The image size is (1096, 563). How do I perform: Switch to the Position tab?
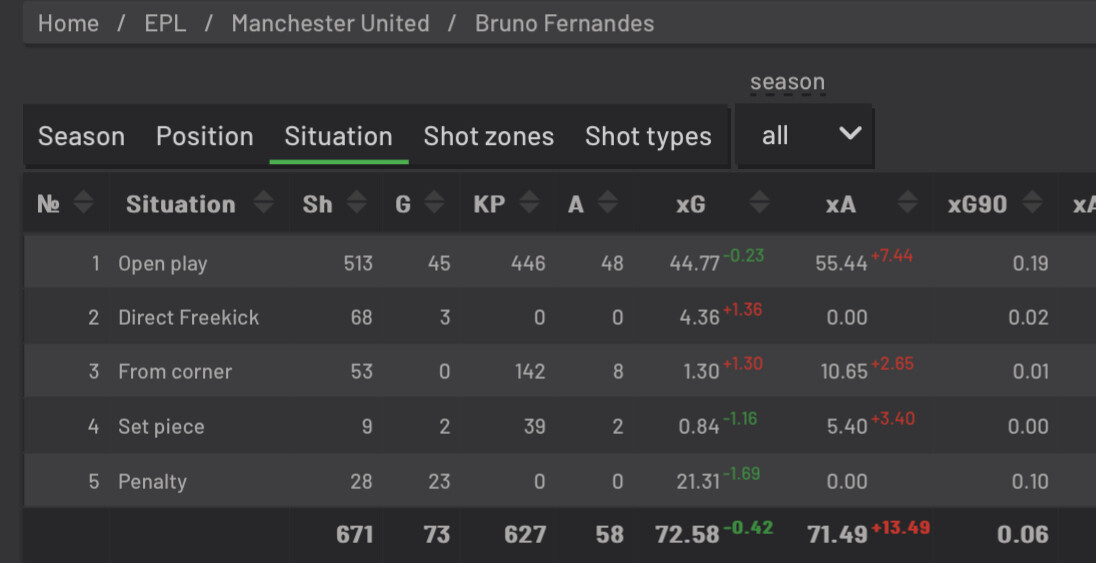tap(205, 136)
